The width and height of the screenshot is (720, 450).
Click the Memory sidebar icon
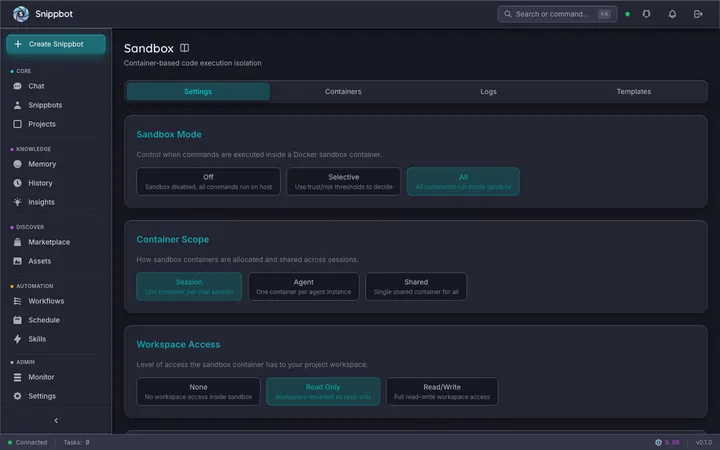[17, 164]
